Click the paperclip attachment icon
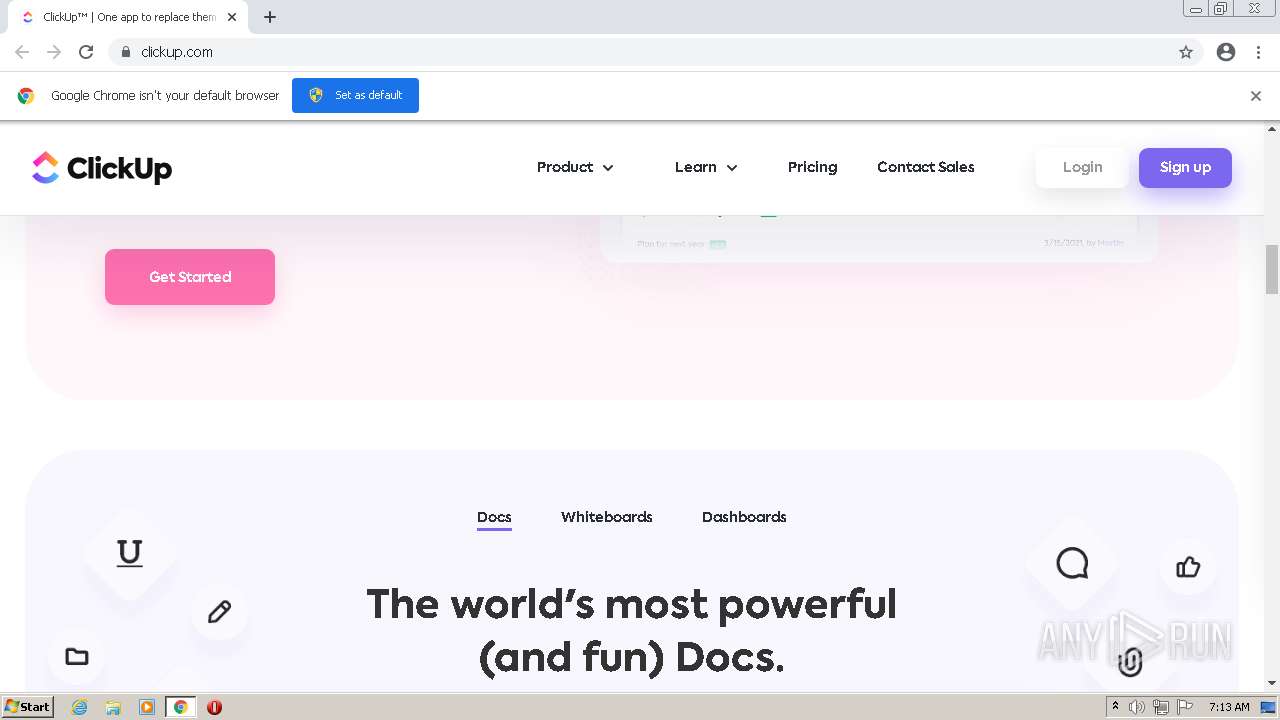1280x720 pixels. click(x=1130, y=661)
